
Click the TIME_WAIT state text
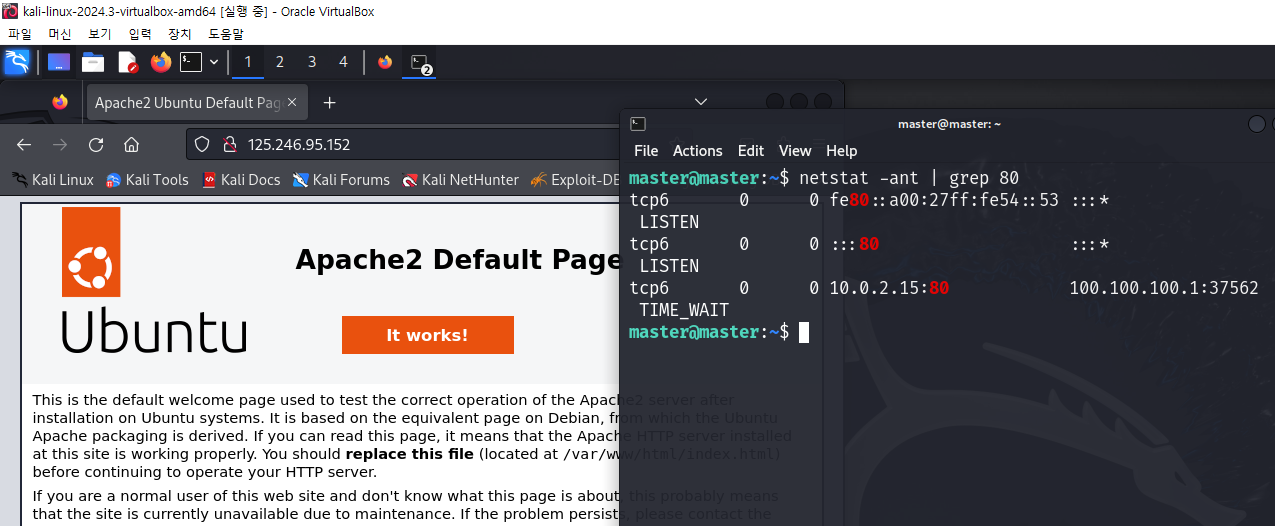[684, 310]
